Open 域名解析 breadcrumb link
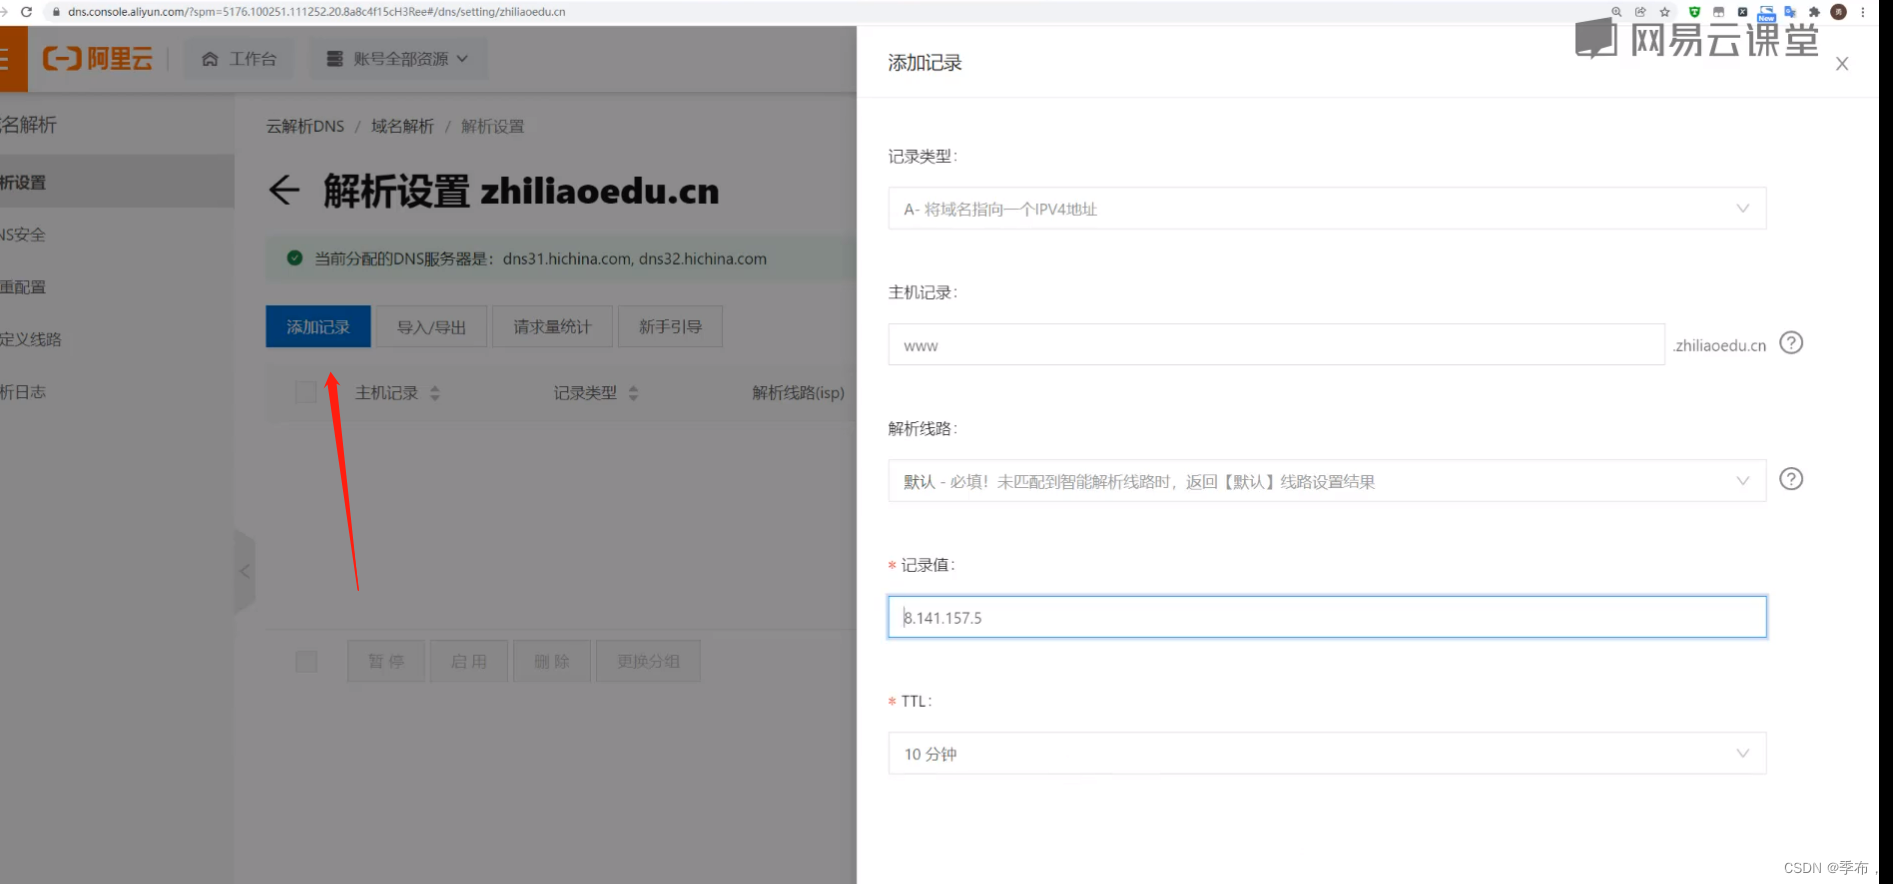Screen dimensions: 1893x884 click(402, 126)
